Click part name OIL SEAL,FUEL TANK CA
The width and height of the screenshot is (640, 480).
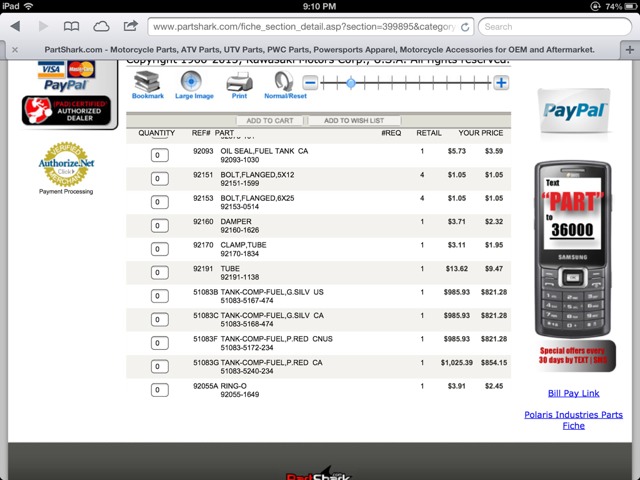click(x=264, y=151)
